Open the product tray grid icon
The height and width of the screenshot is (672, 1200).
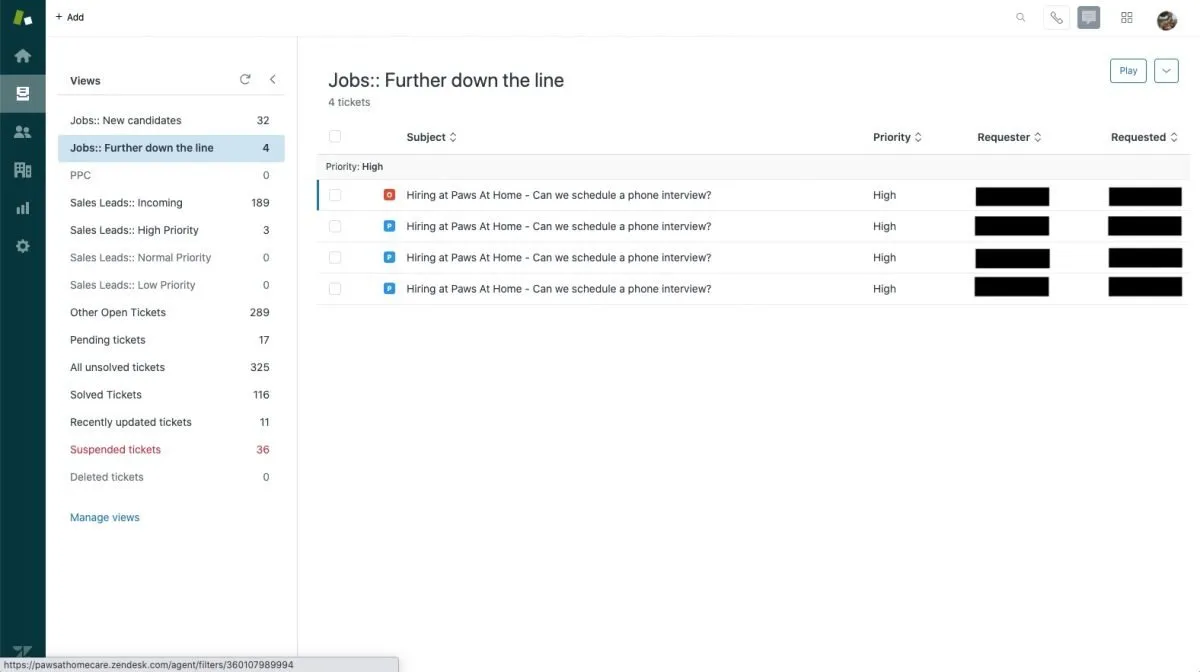1126,17
